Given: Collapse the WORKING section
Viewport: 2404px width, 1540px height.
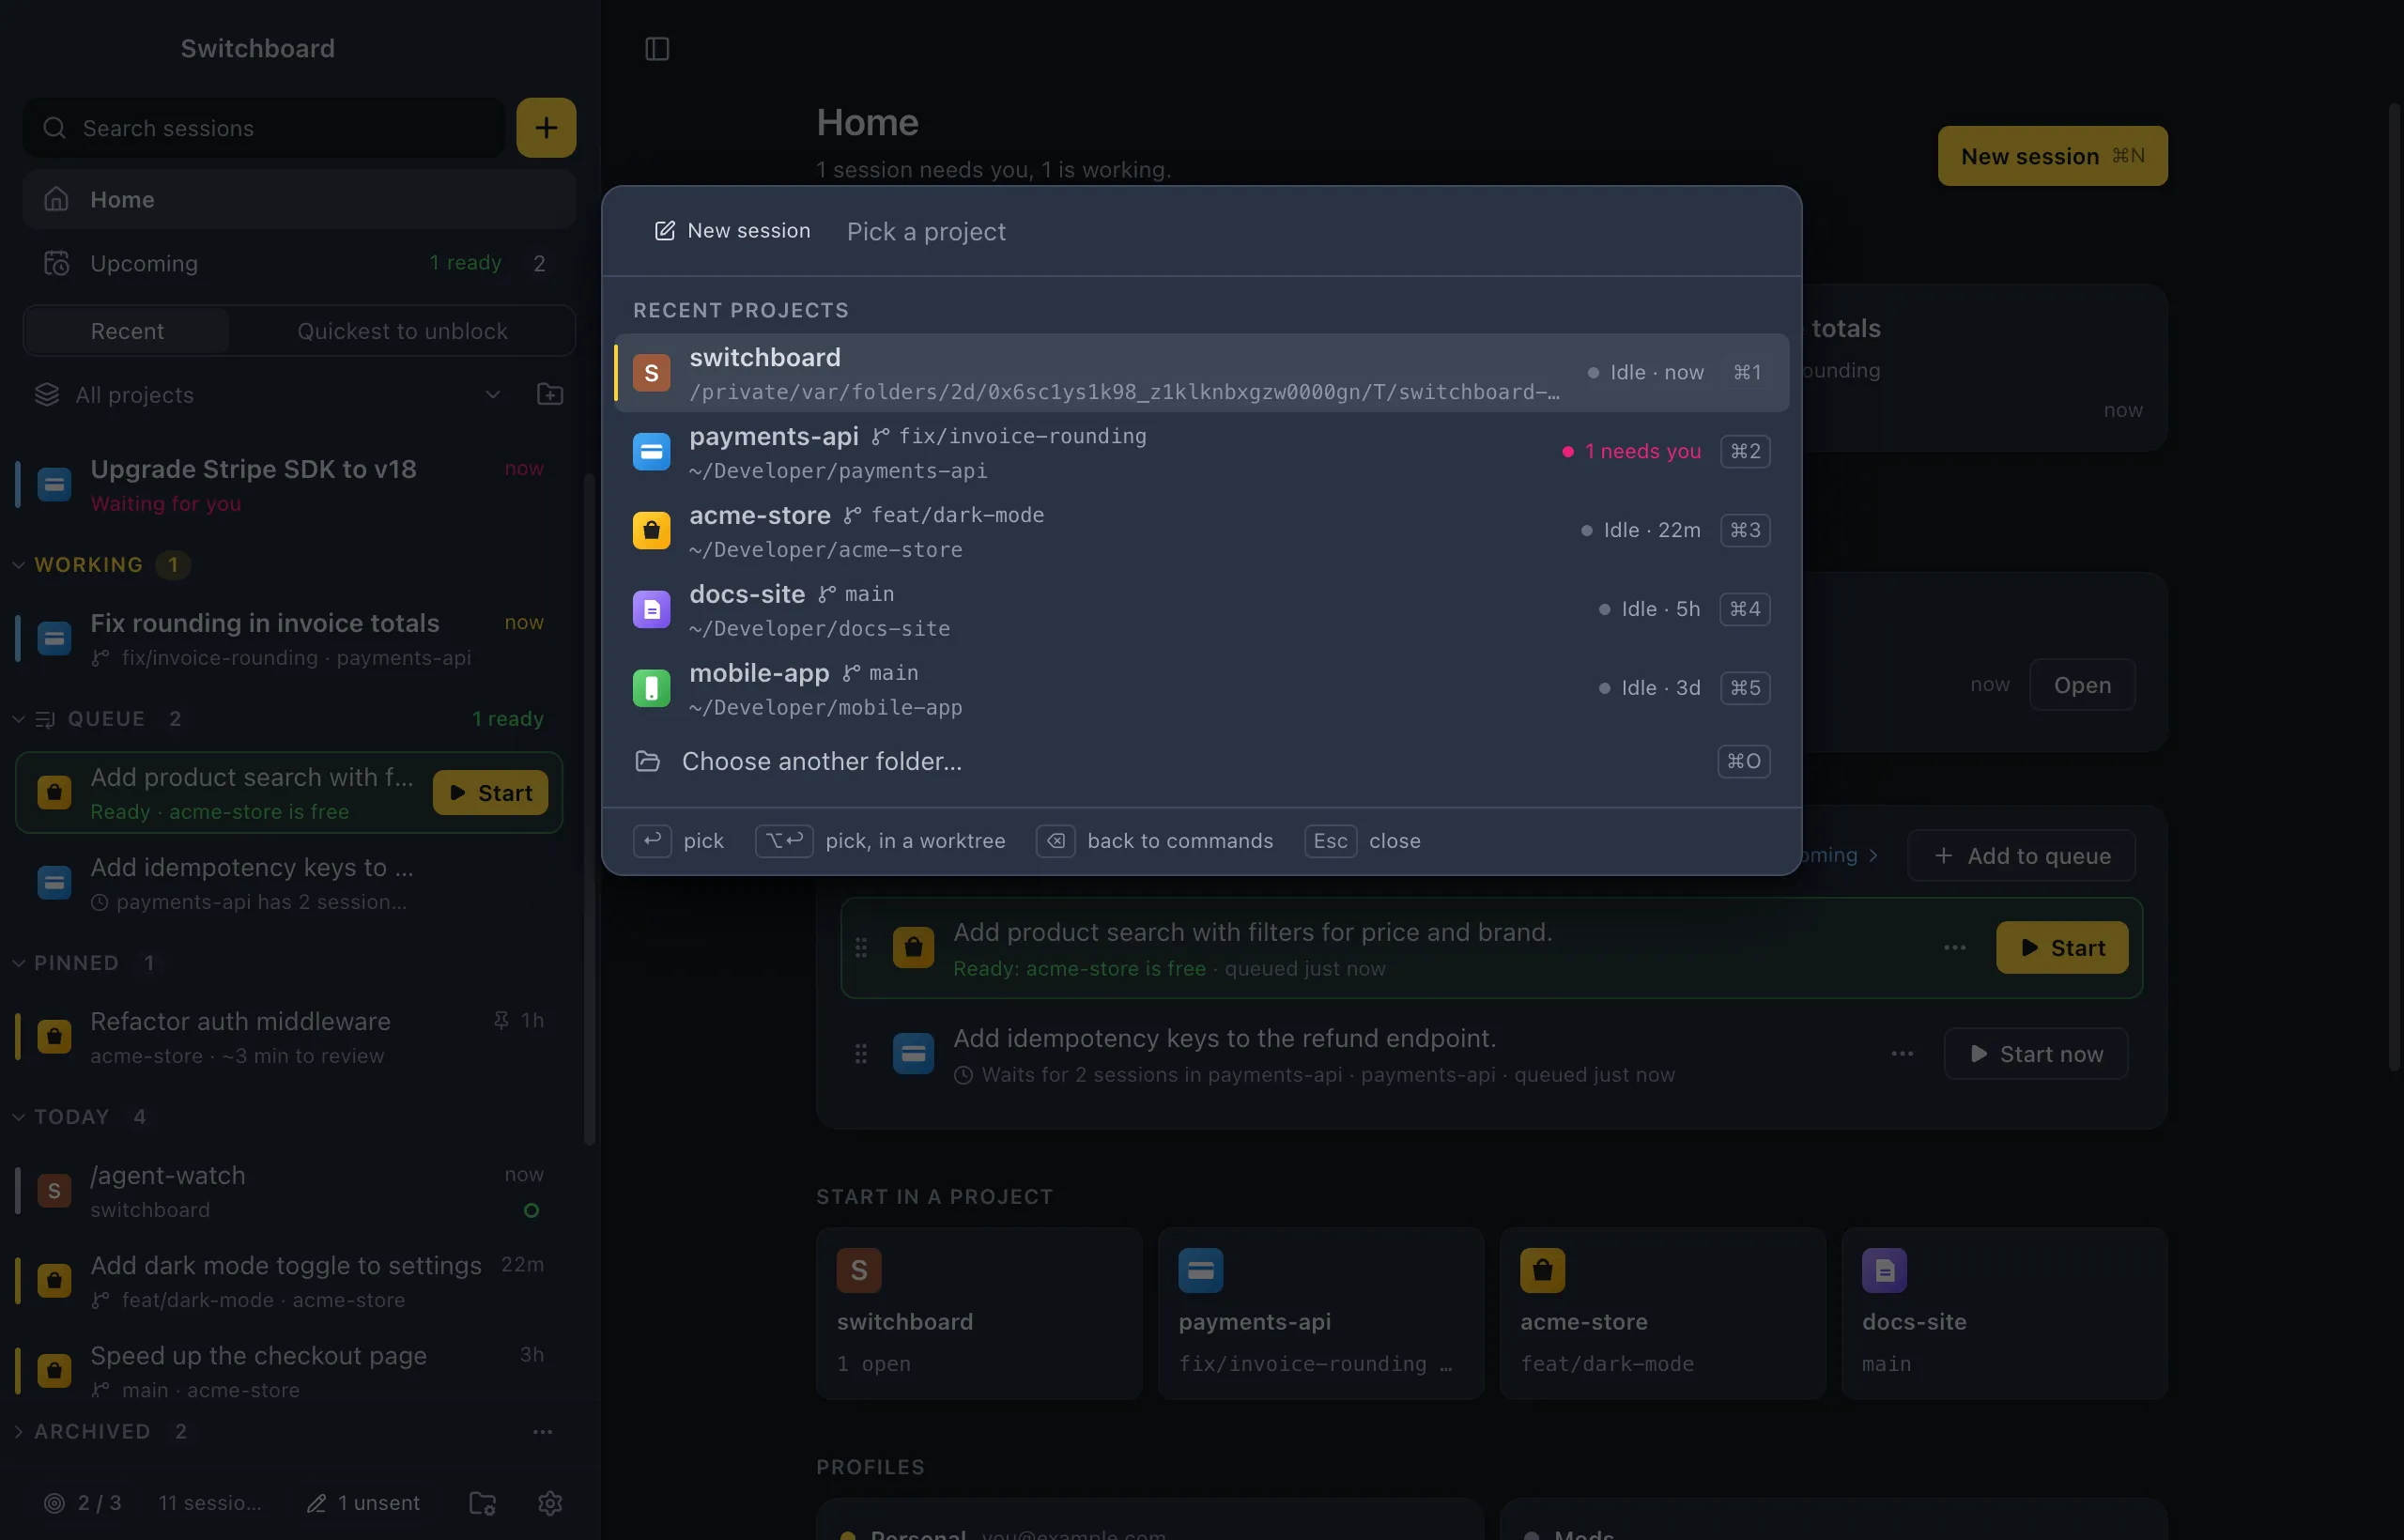Looking at the screenshot, I should point(19,564).
